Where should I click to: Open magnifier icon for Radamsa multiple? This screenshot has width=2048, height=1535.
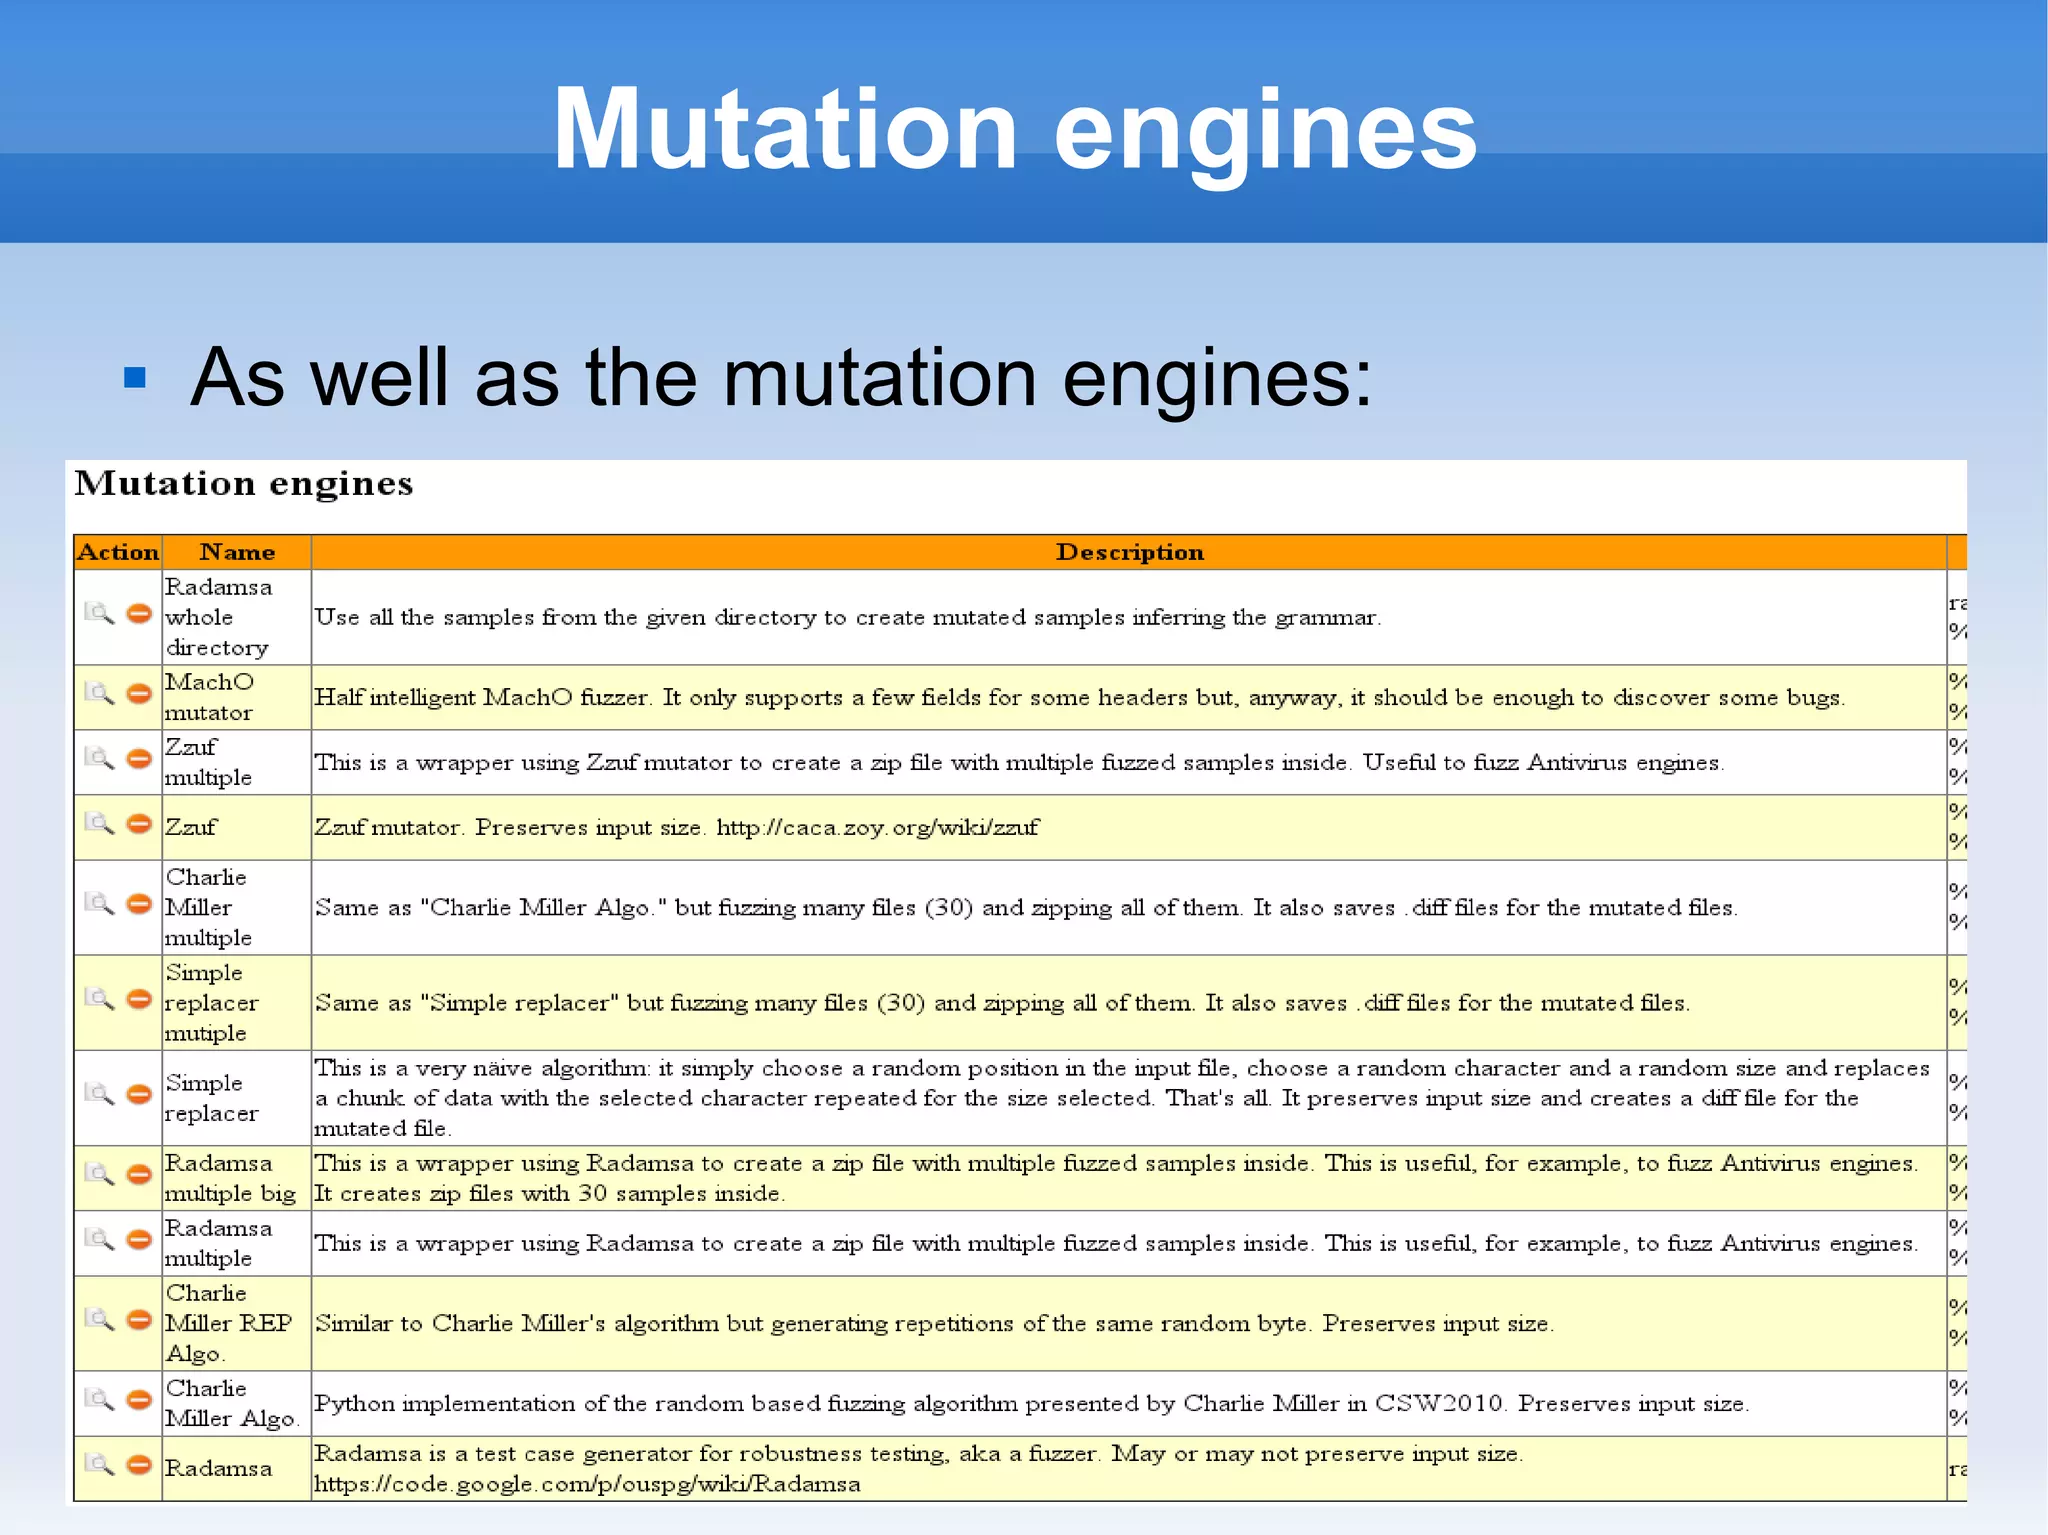99,1240
